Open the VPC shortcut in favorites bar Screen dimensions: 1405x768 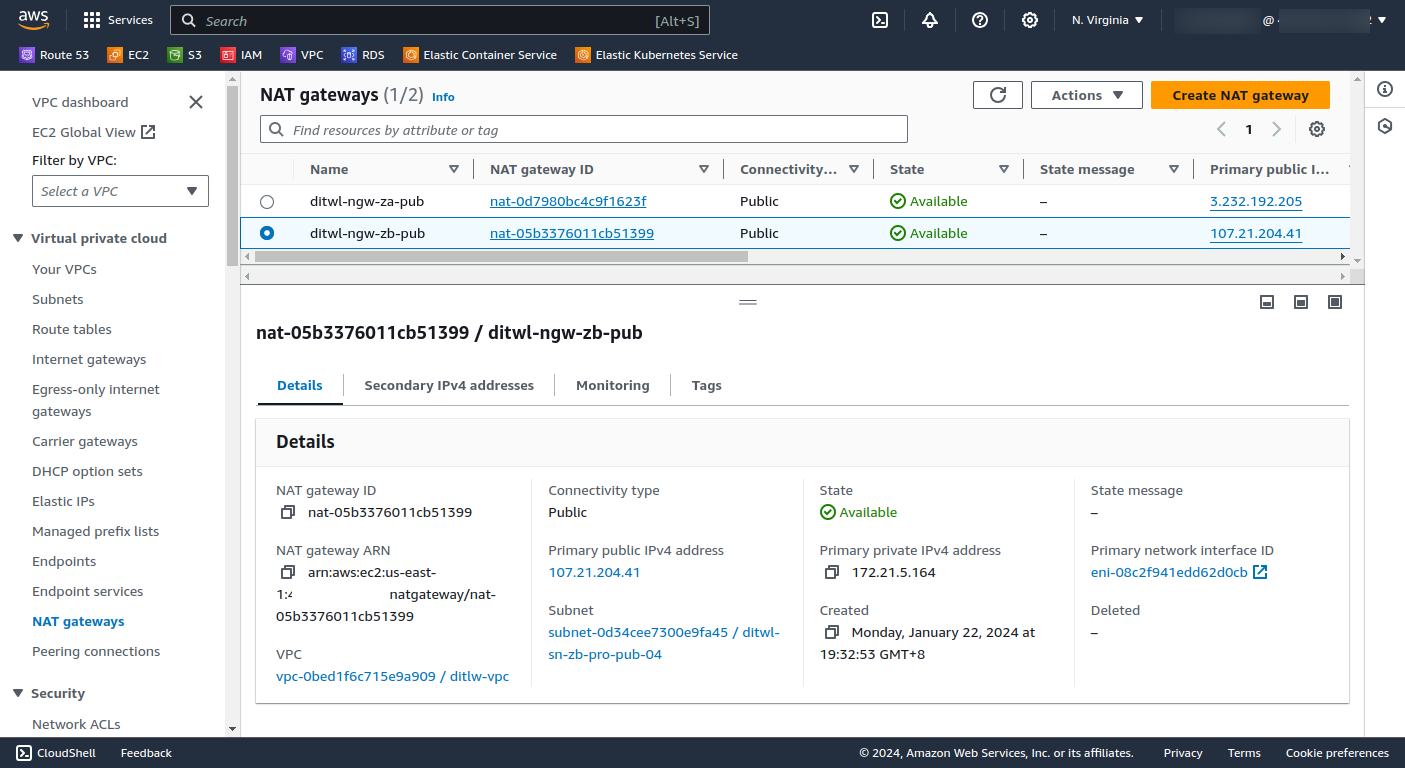302,55
